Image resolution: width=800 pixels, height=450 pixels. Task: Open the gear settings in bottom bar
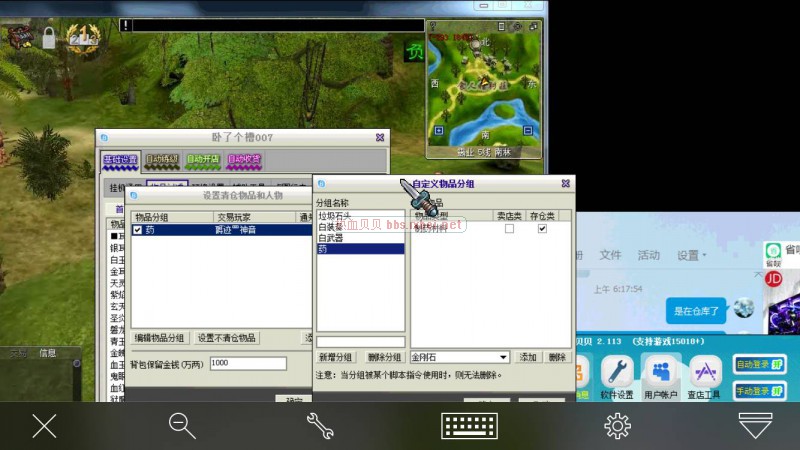617,426
